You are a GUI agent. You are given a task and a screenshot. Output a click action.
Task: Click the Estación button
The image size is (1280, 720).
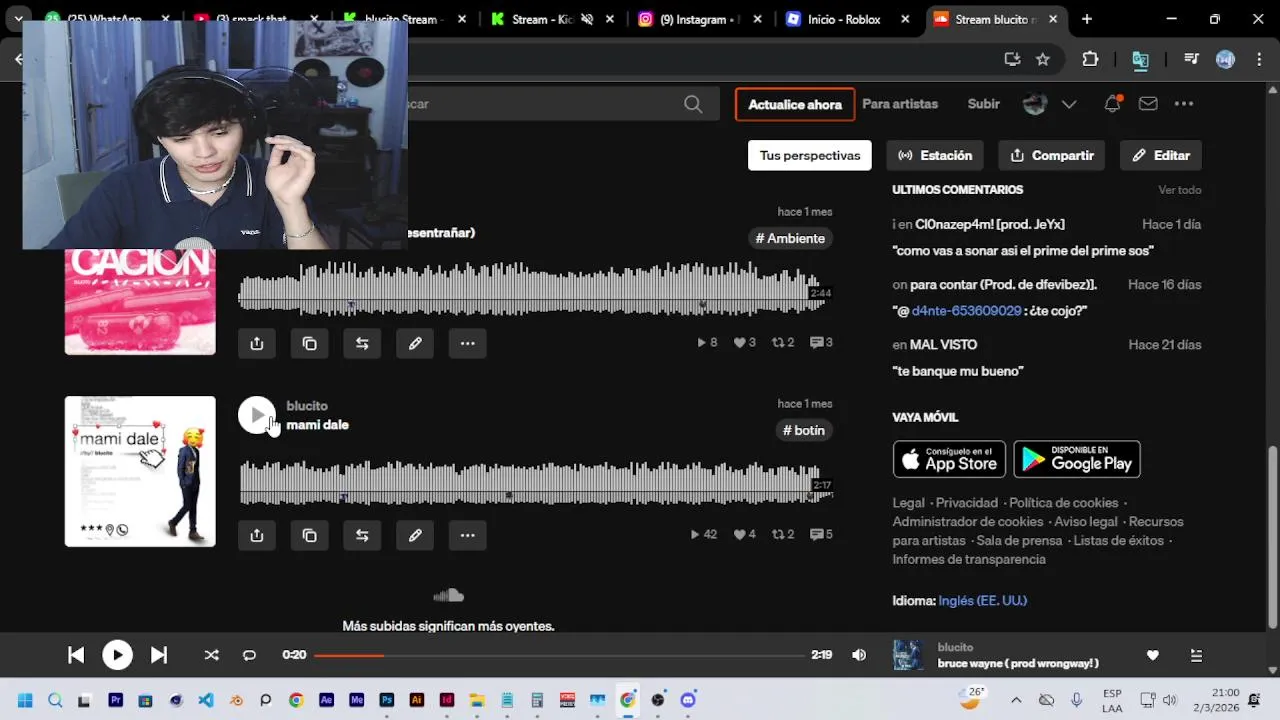click(x=935, y=155)
